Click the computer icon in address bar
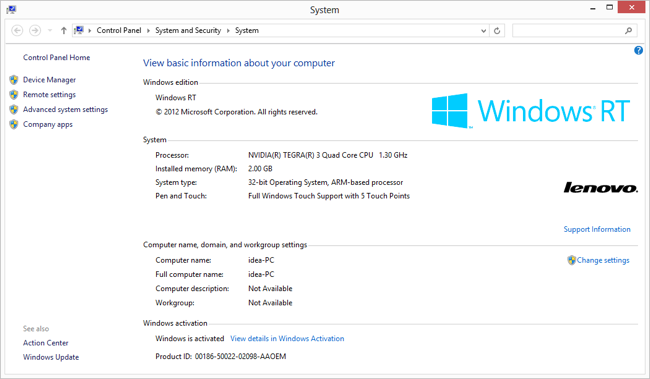Image resolution: width=650 pixels, height=379 pixels. click(79, 30)
